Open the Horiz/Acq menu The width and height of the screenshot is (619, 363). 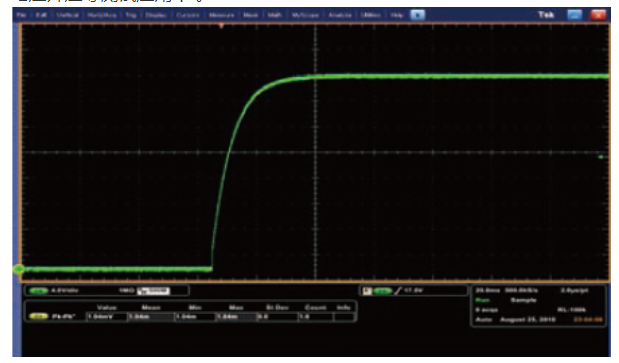[x=102, y=15]
